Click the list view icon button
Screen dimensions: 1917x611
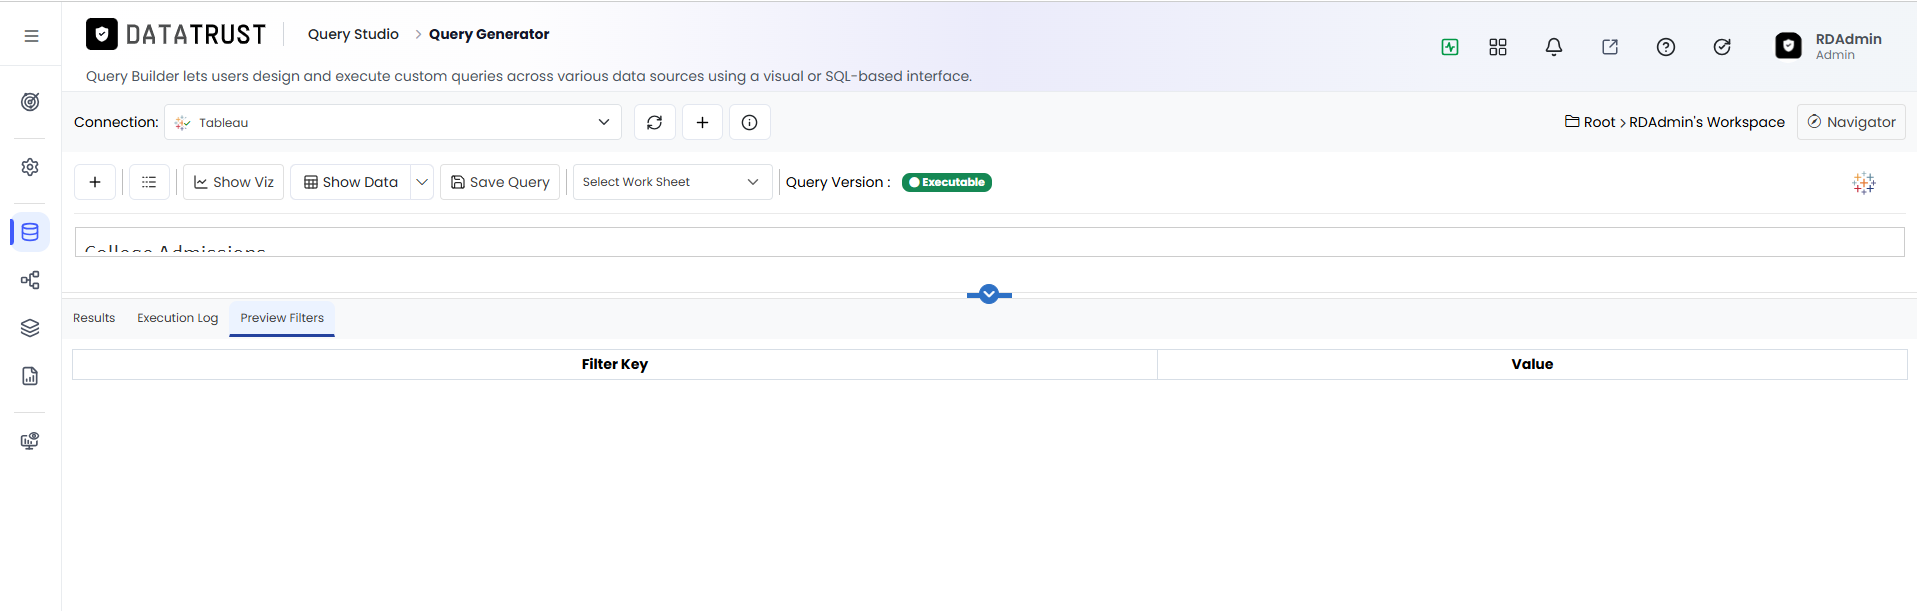pyautogui.click(x=149, y=182)
